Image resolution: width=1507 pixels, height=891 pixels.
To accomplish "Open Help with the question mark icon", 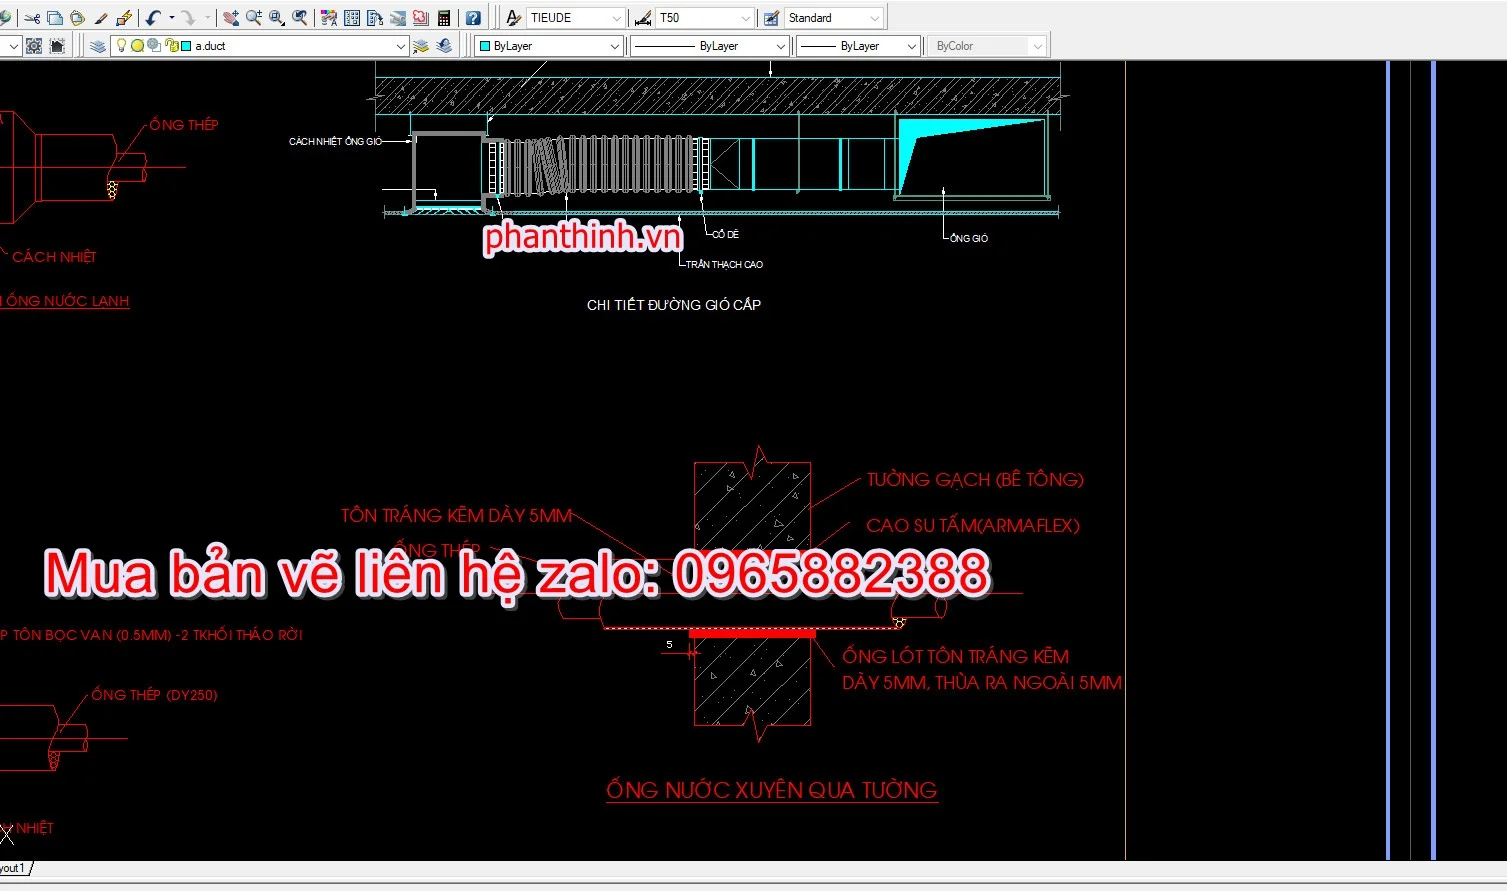I will click(473, 18).
